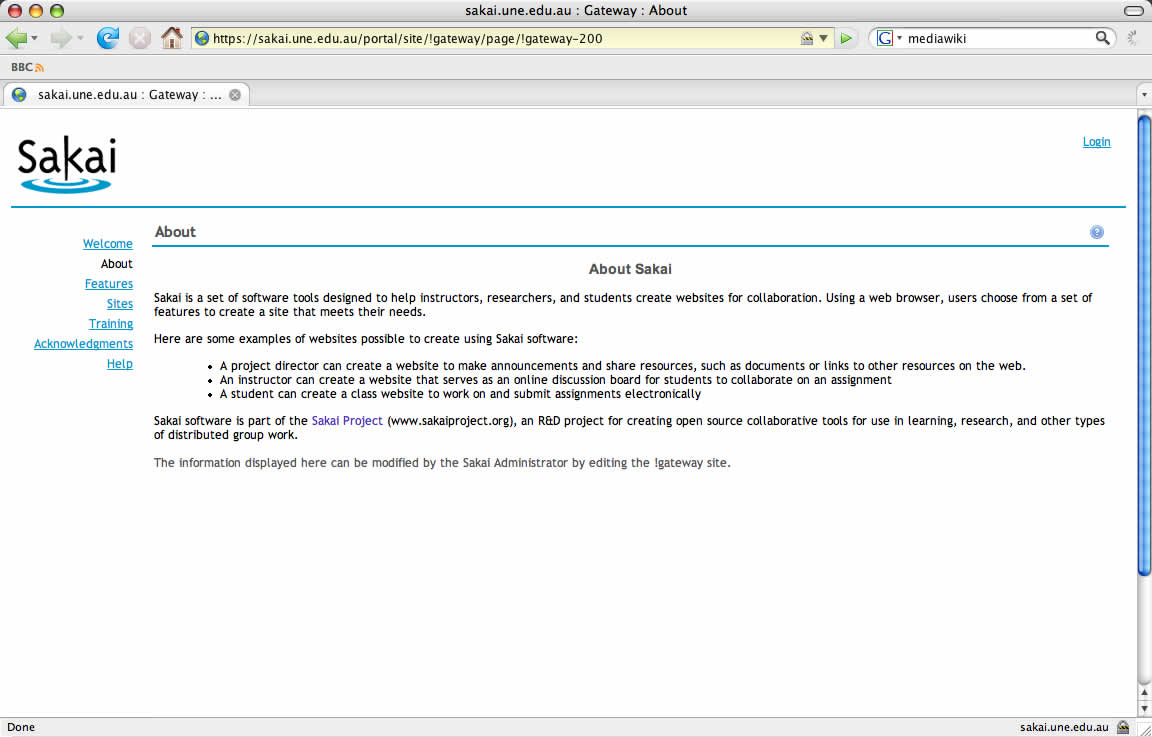The width and height of the screenshot is (1152, 737).
Task: Click the sakai.une.edu.au status bar domain
Action: pyautogui.click(x=1064, y=727)
